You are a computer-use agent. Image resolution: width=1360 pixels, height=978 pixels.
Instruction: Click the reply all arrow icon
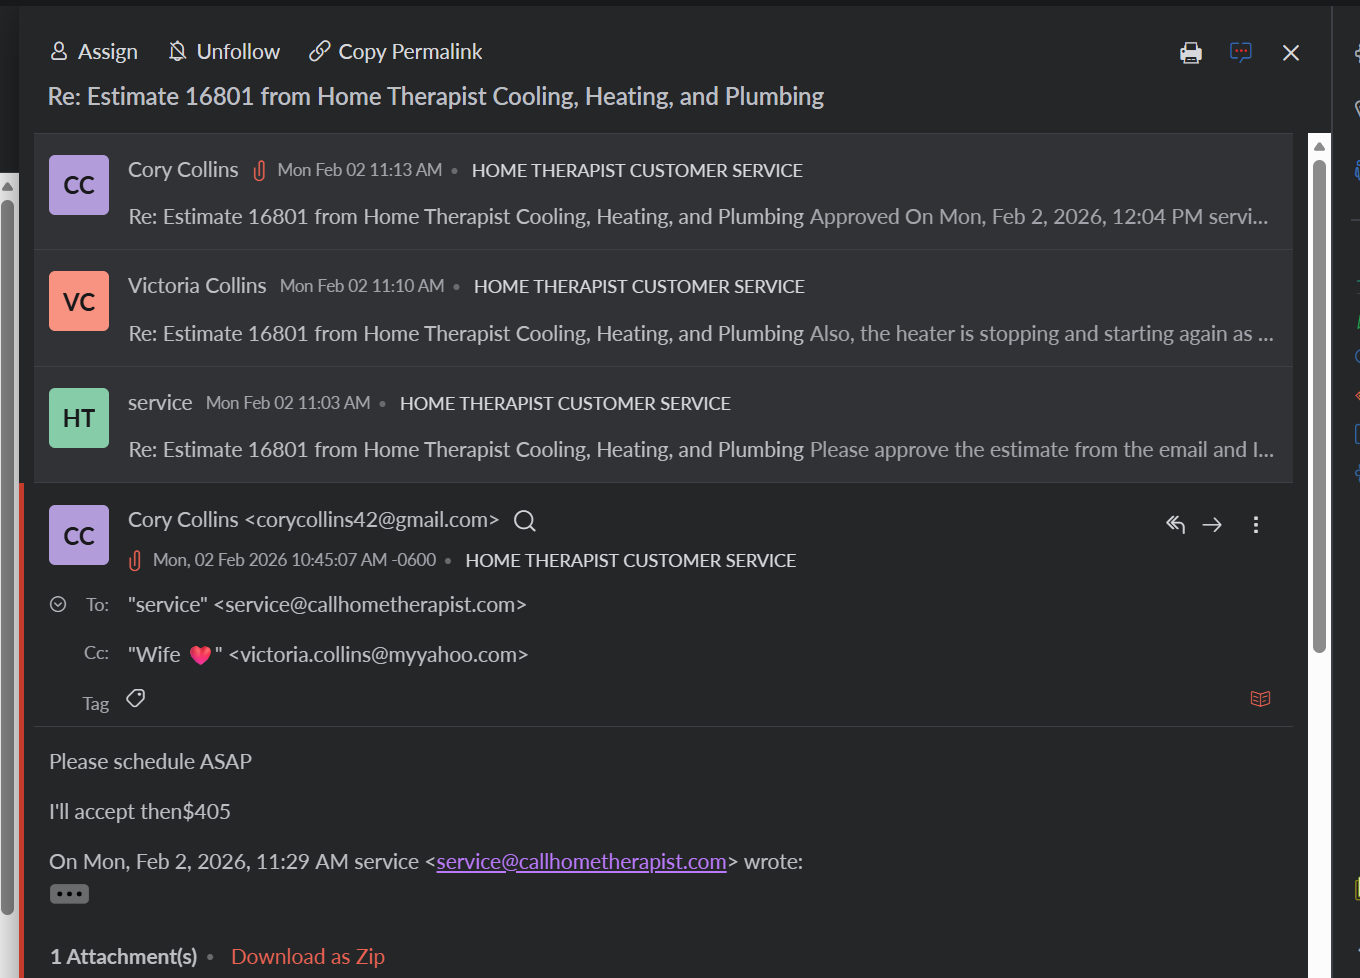click(x=1175, y=524)
